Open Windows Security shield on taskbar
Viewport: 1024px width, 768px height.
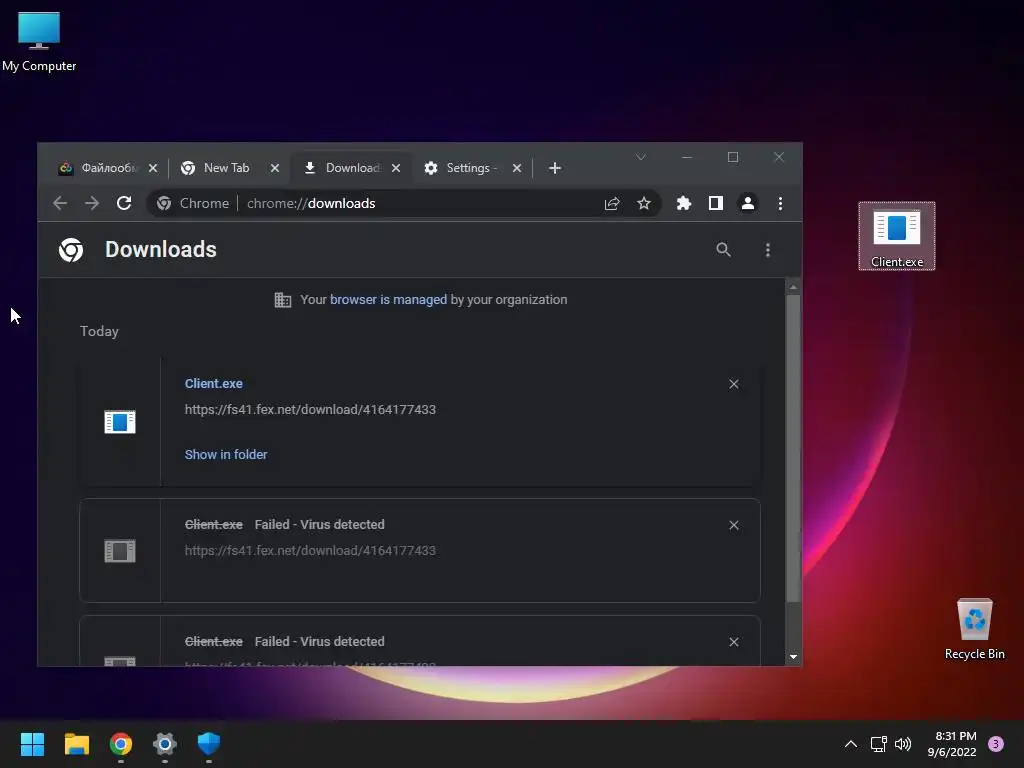point(209,744)
